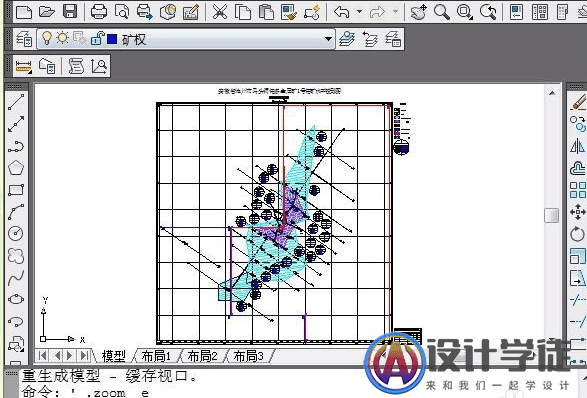Jump to last layout tab arrow
Image resolution: width=587 pixels, height=398 pixels.
pyautogui.click(x=85, y=355)
